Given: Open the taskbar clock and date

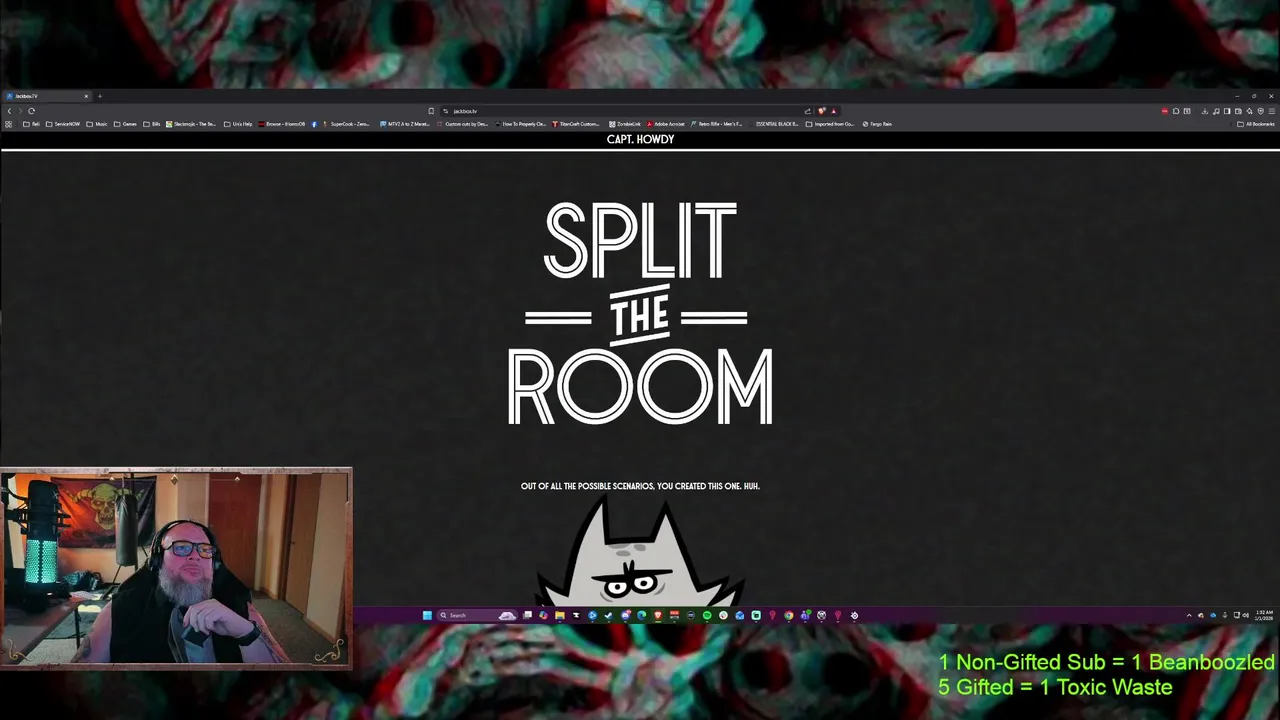Looking at the screenshot, I should pos(1264,615).
